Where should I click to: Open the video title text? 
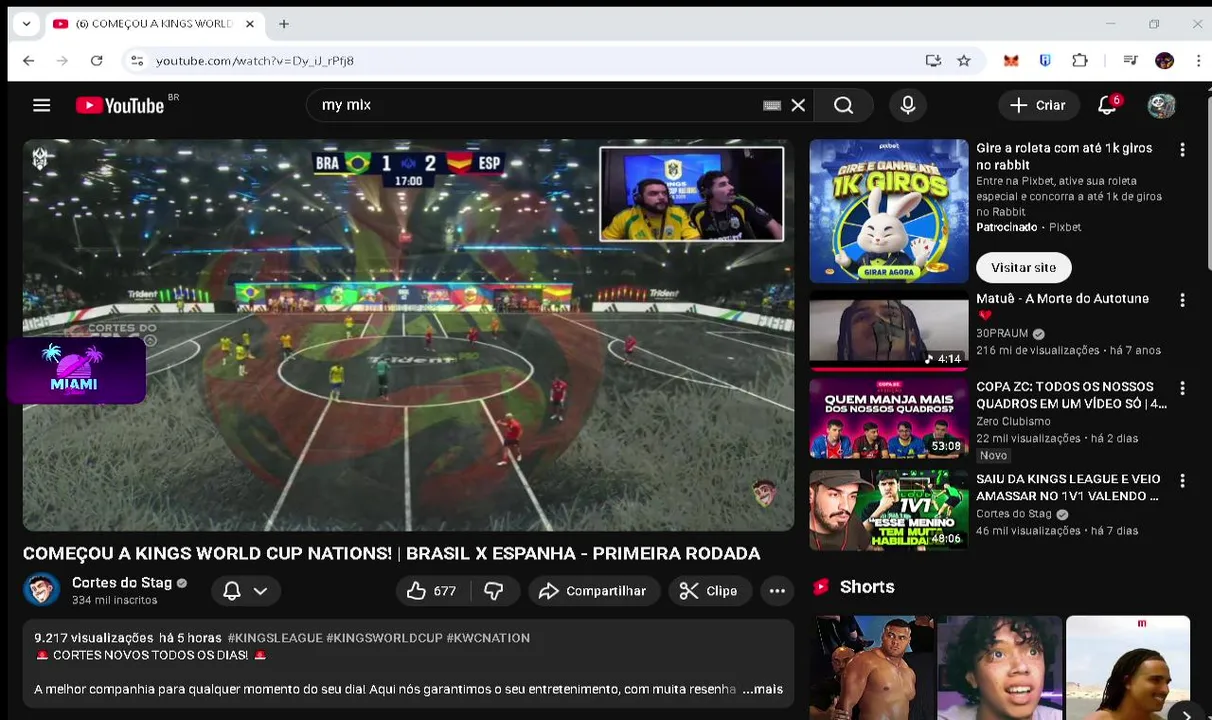coord(391,553)
